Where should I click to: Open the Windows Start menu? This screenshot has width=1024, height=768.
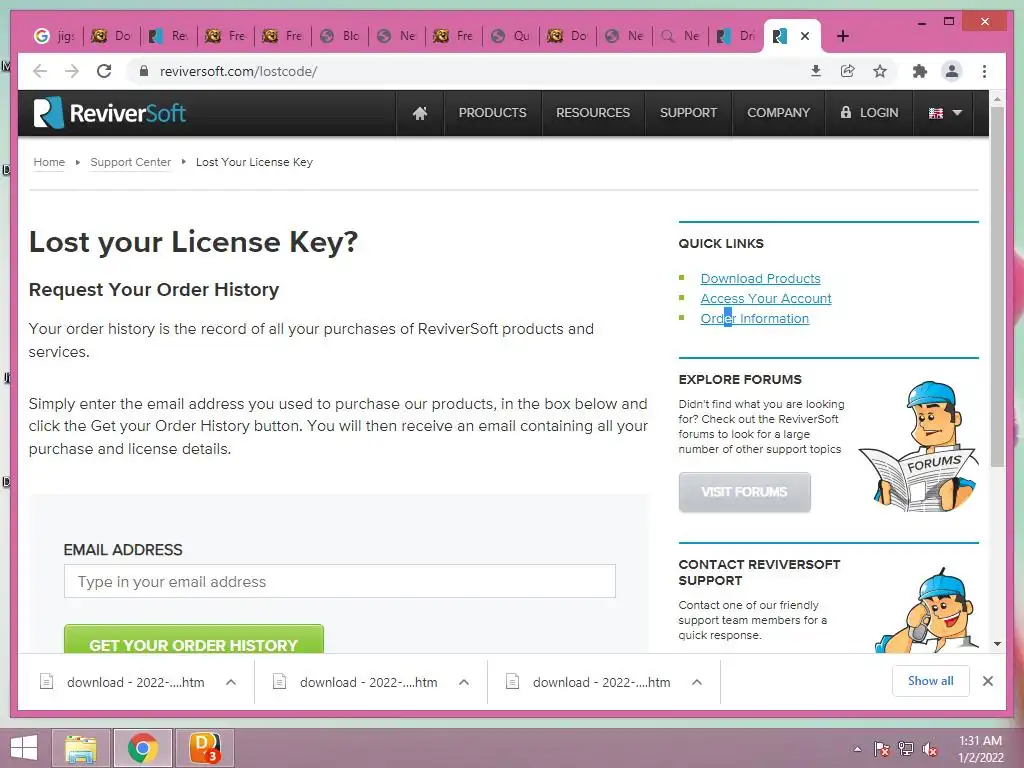(24, 748)
